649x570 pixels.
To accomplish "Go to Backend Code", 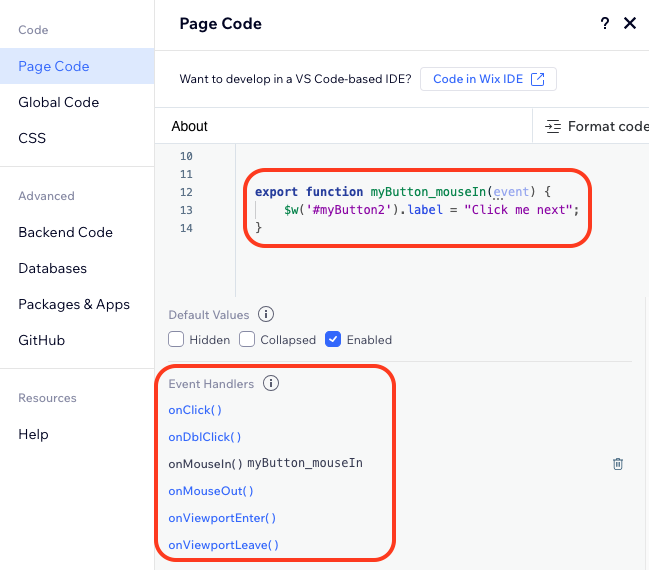I will [x=65, y=232].
